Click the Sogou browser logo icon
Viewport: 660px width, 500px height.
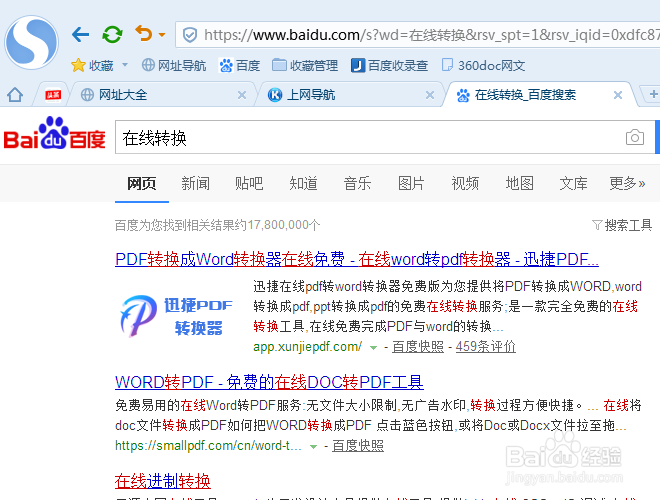(32, 42)
